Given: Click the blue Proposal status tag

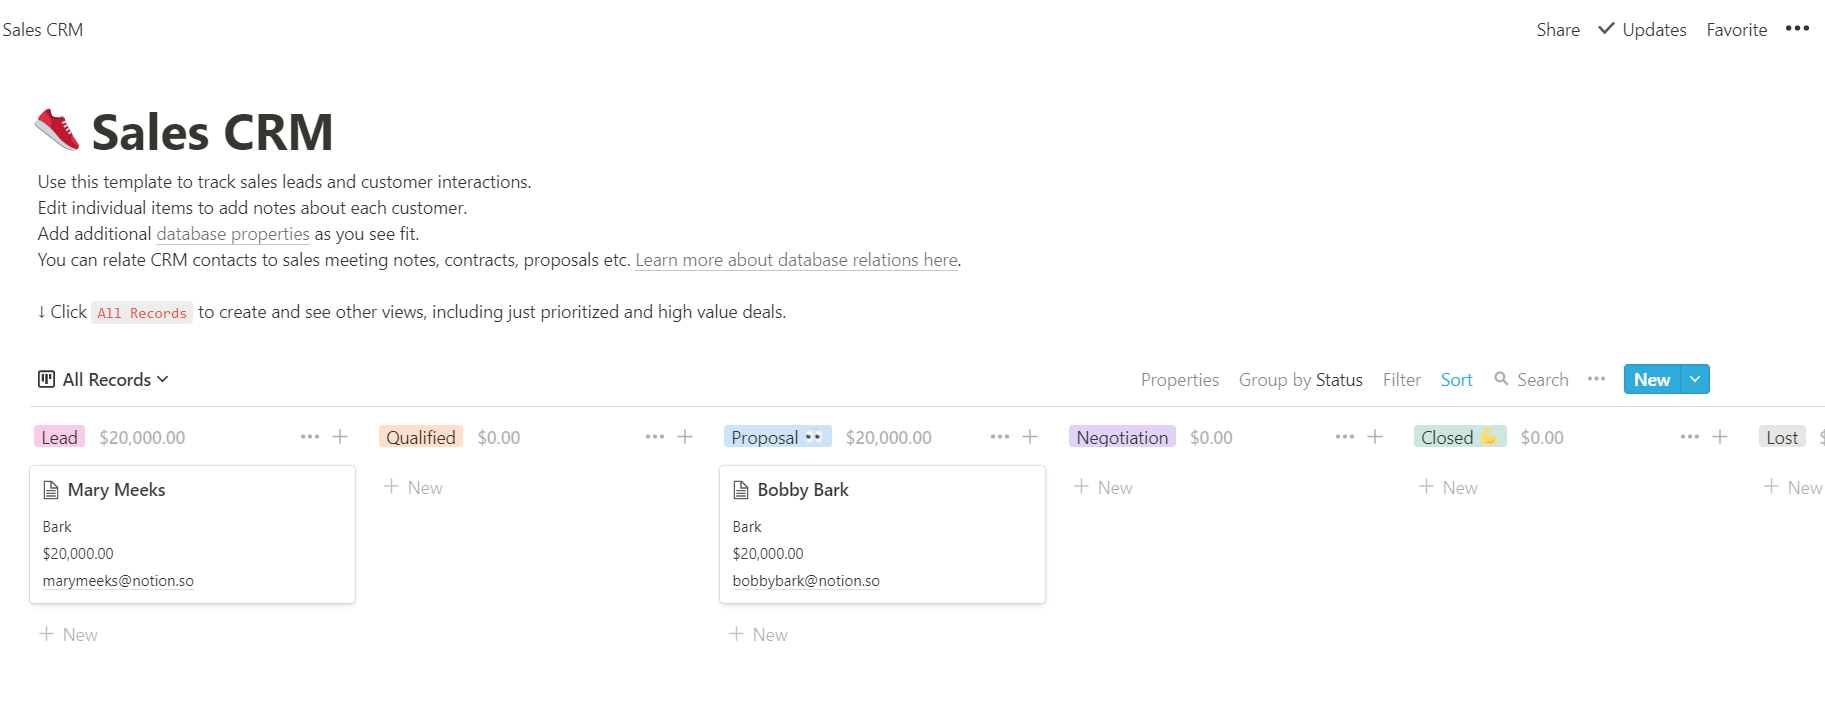Looking at the screenshot, I should 777,437.
